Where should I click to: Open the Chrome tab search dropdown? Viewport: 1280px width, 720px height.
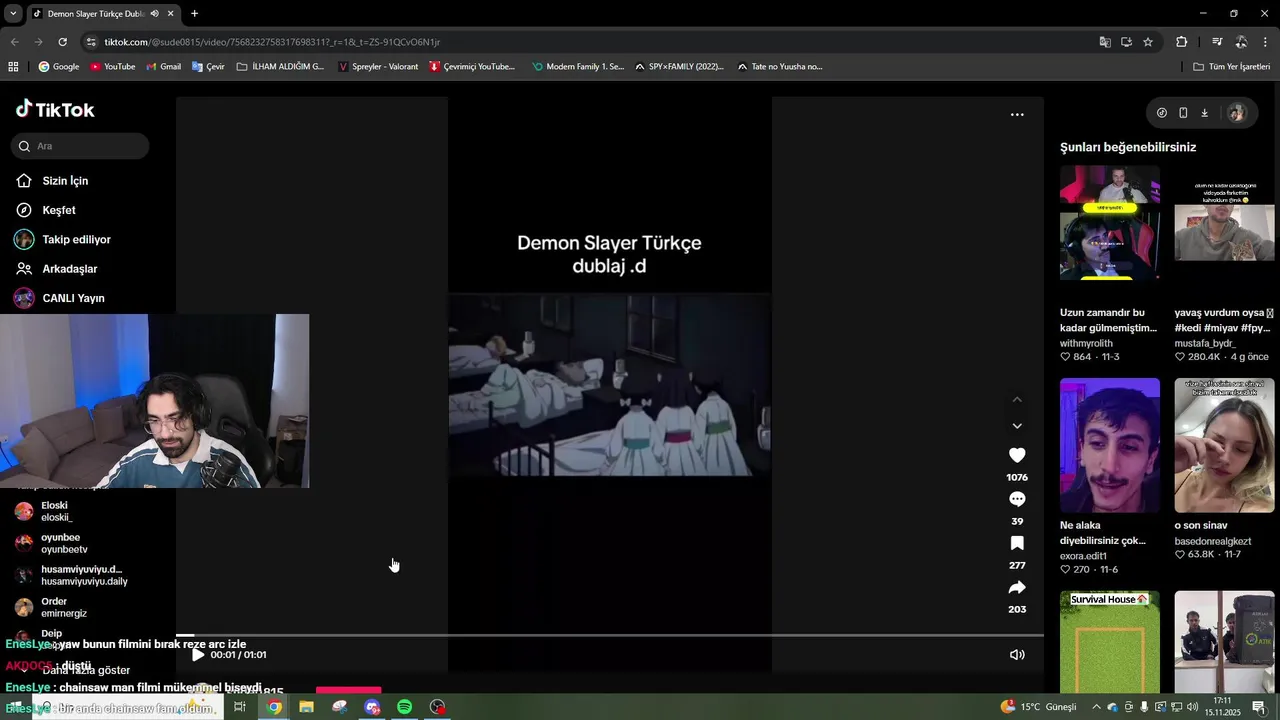[13, 14]
